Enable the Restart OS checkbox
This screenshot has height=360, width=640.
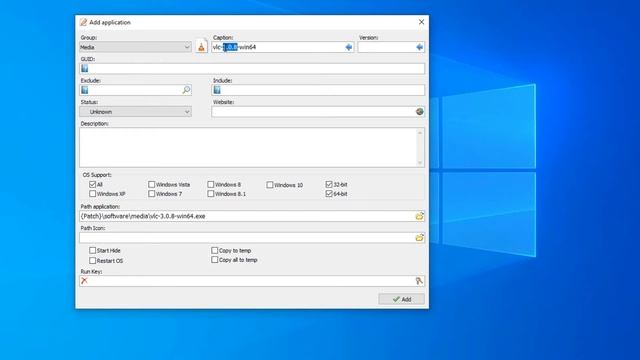click(93, 260)
